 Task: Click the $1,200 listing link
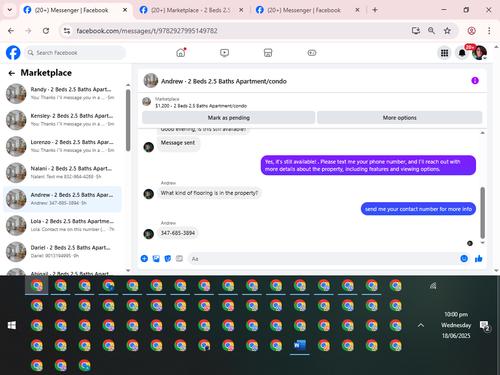point(201,106)
